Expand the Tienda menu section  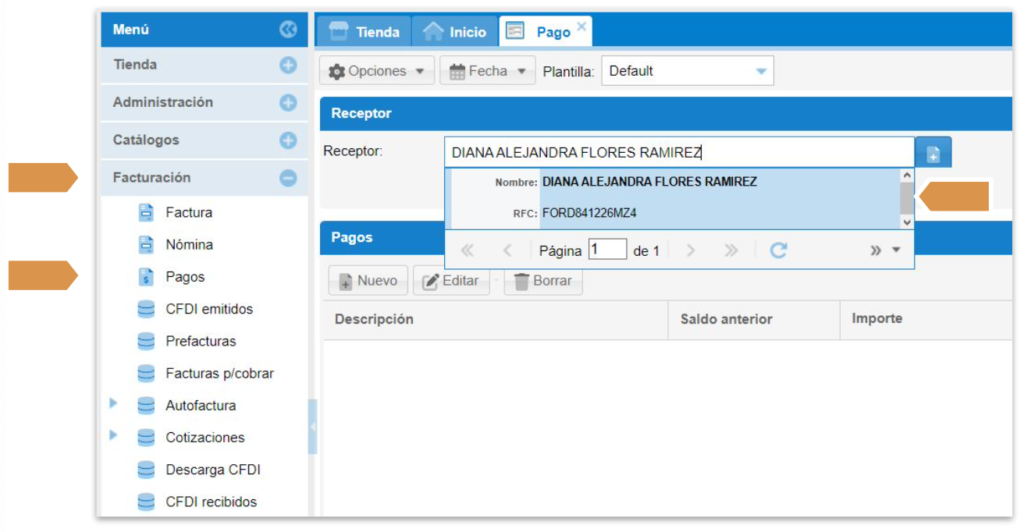point(288,65)
